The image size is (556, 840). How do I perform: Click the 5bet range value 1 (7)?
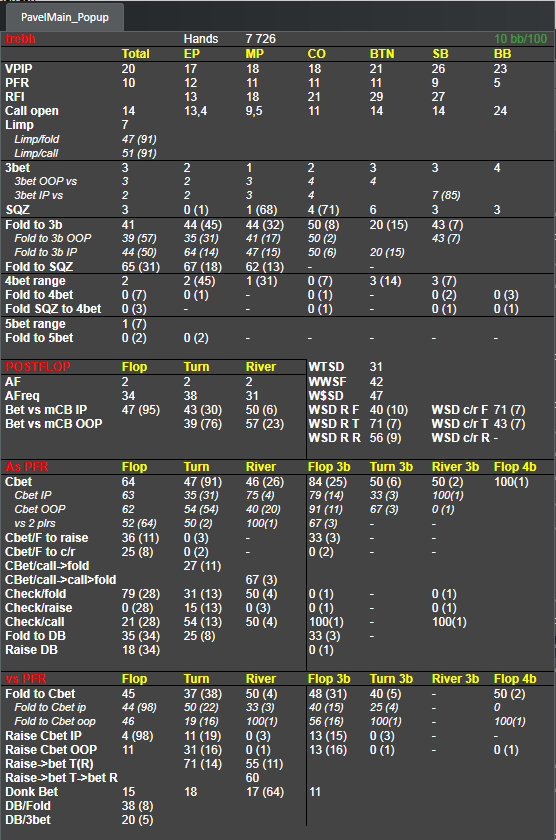[134, 324]
